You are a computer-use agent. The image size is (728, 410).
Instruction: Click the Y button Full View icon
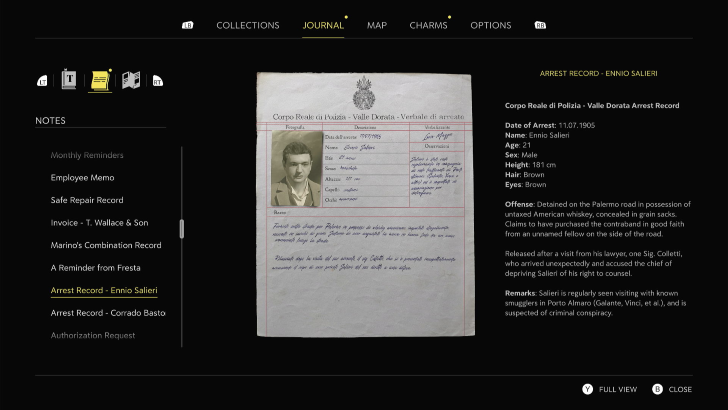pyautogui.click(x=587, y=389)
